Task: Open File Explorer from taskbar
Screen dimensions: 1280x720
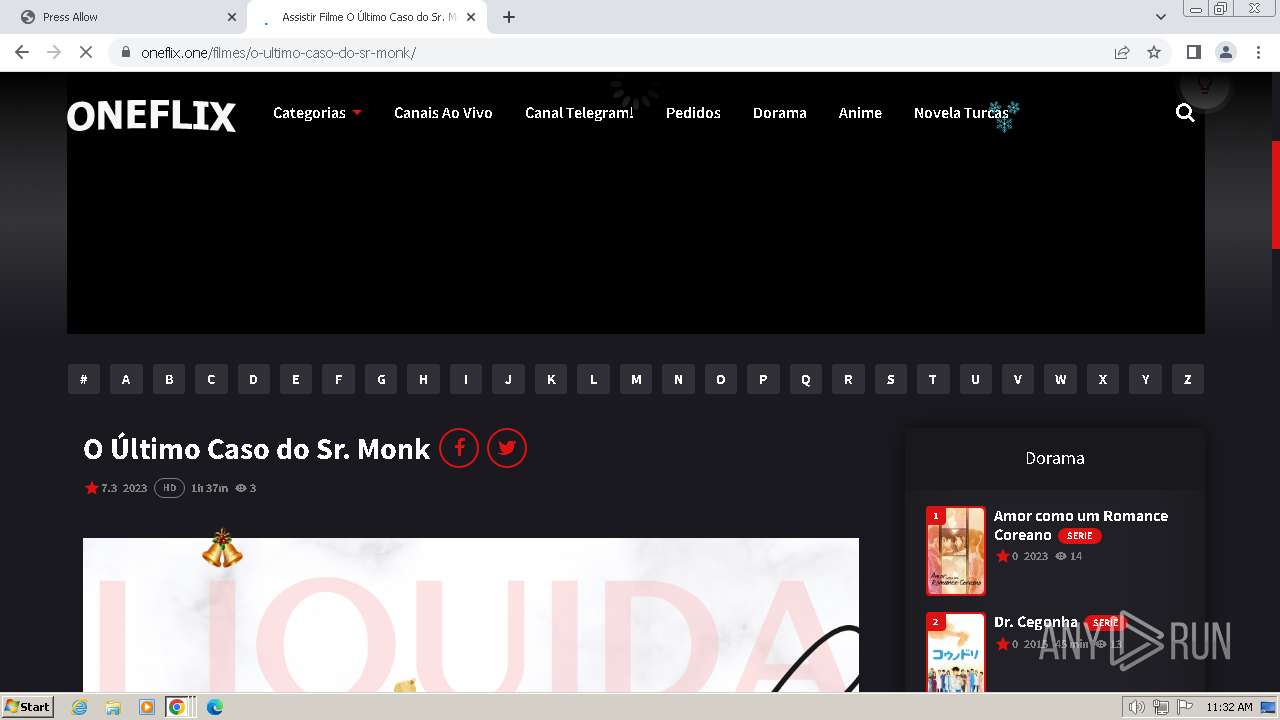Action: [113, 707]
